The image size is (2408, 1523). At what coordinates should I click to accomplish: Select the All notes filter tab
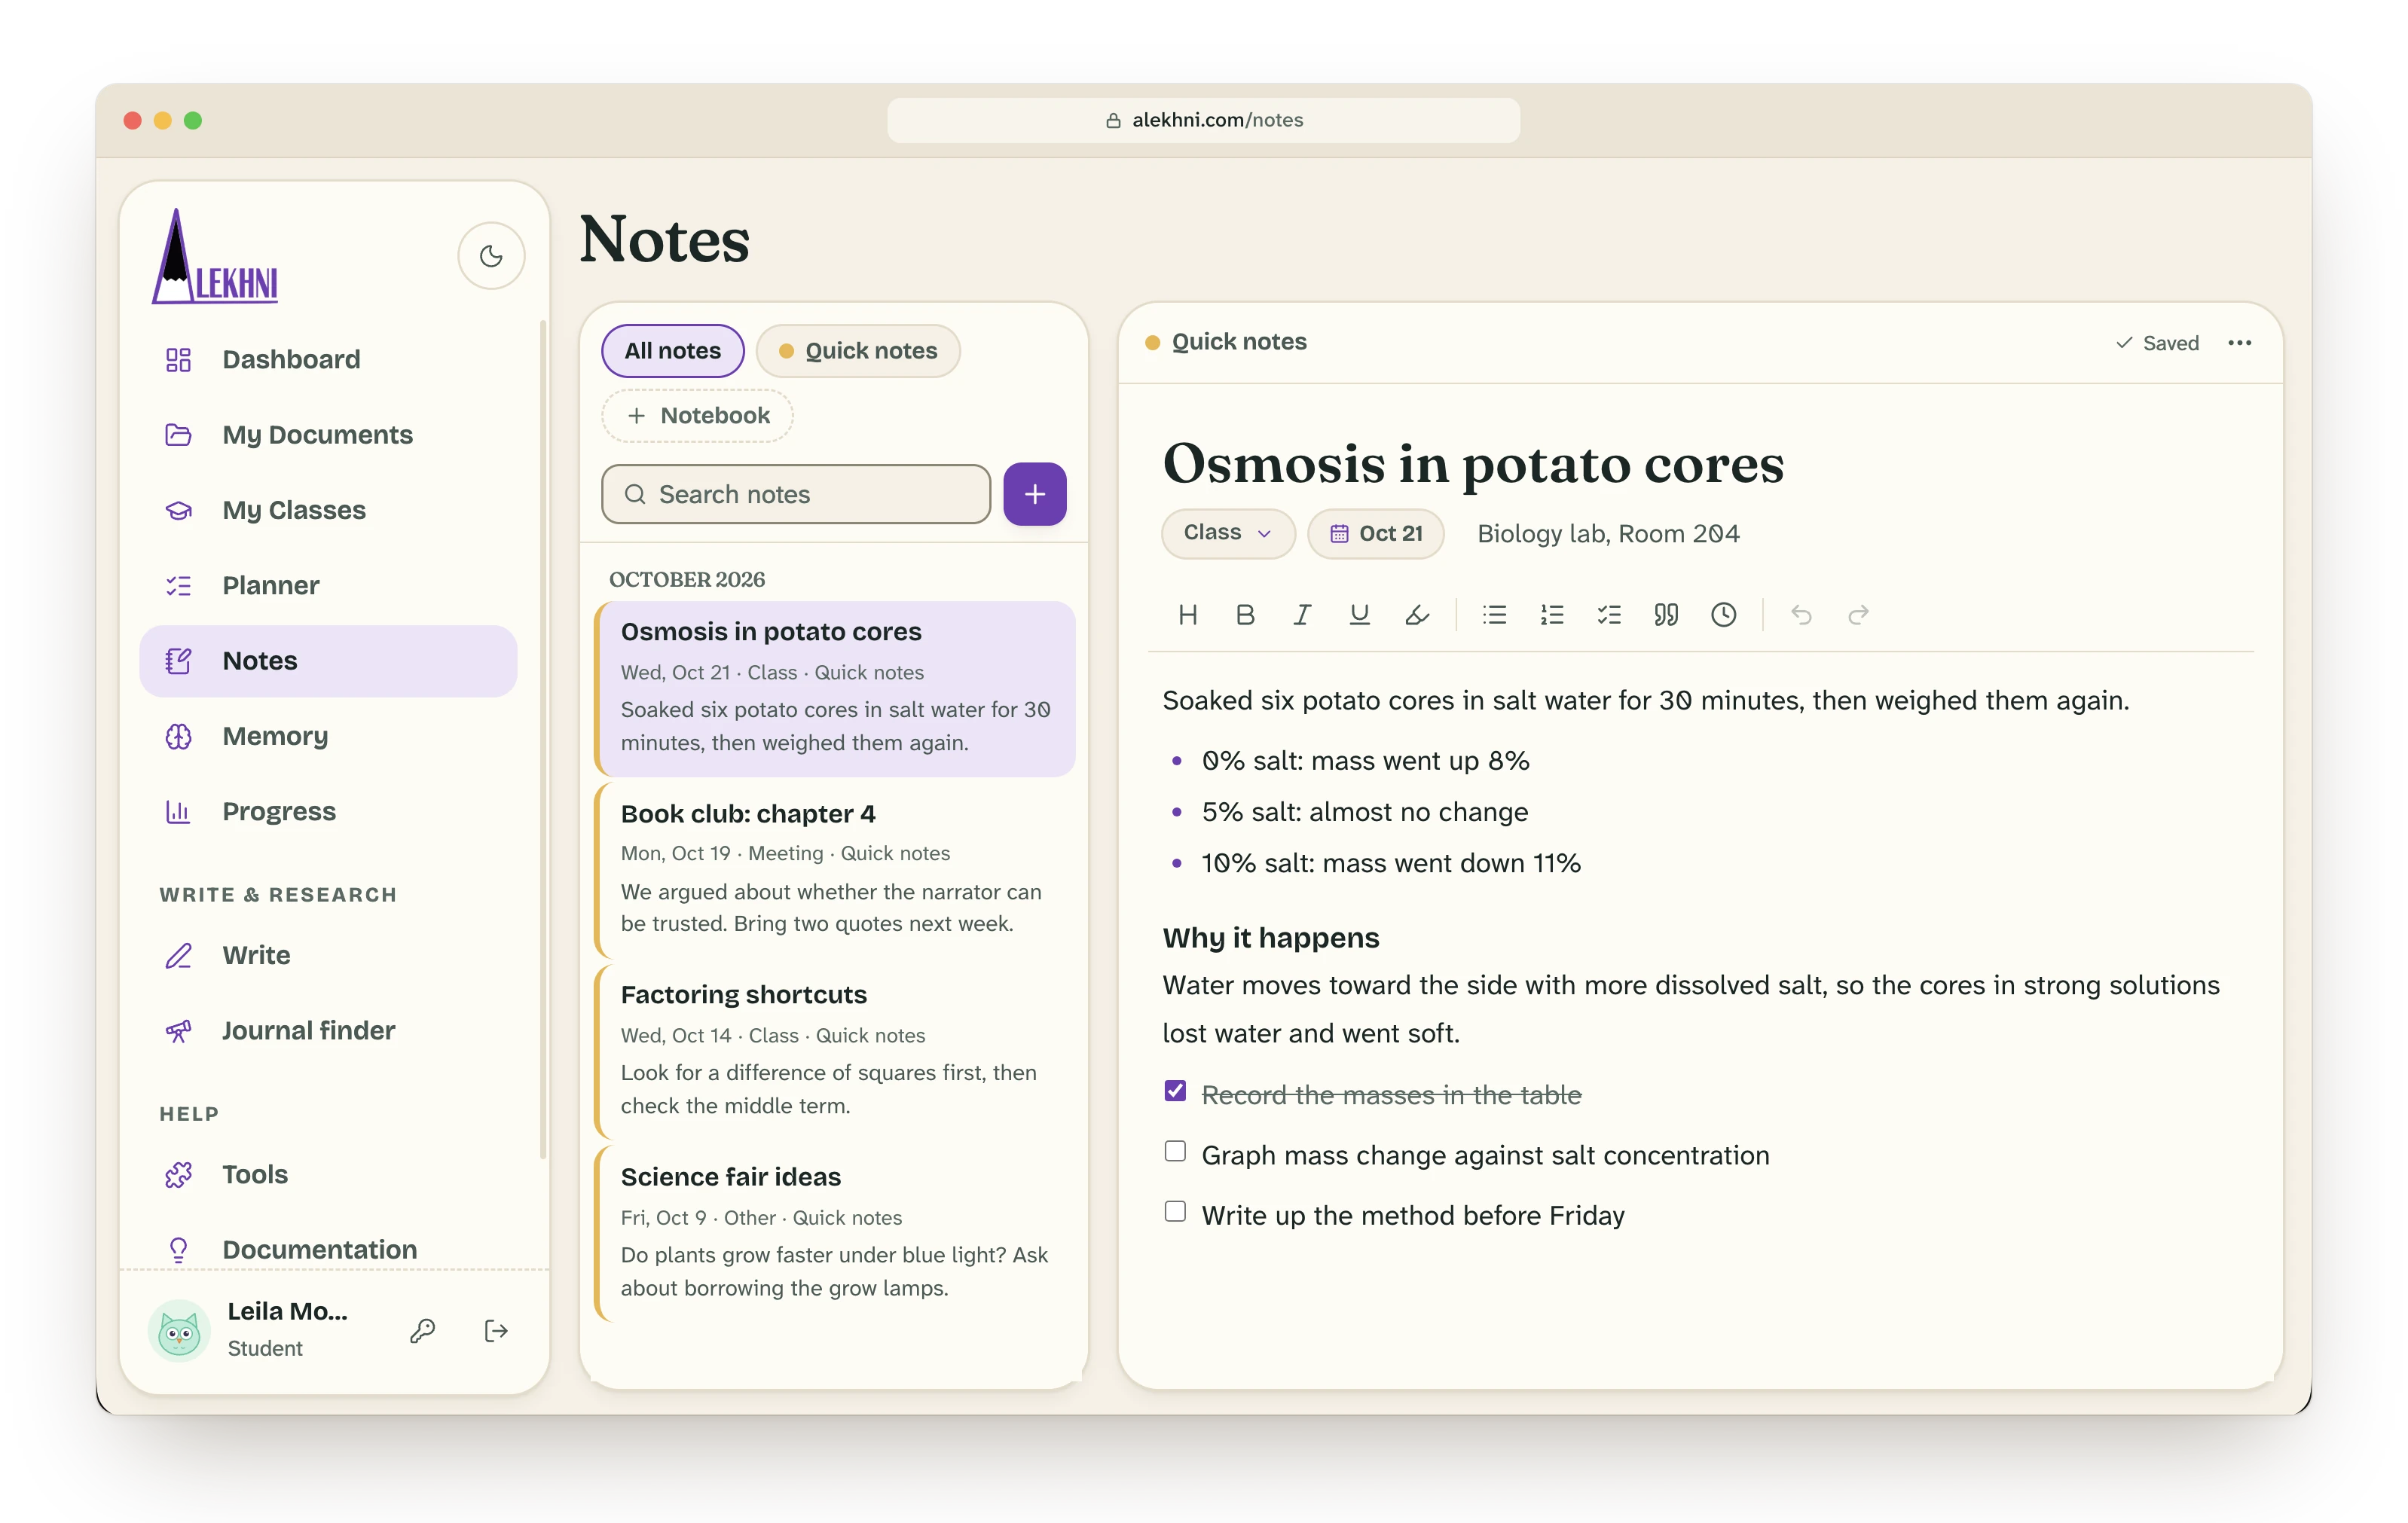672,351
